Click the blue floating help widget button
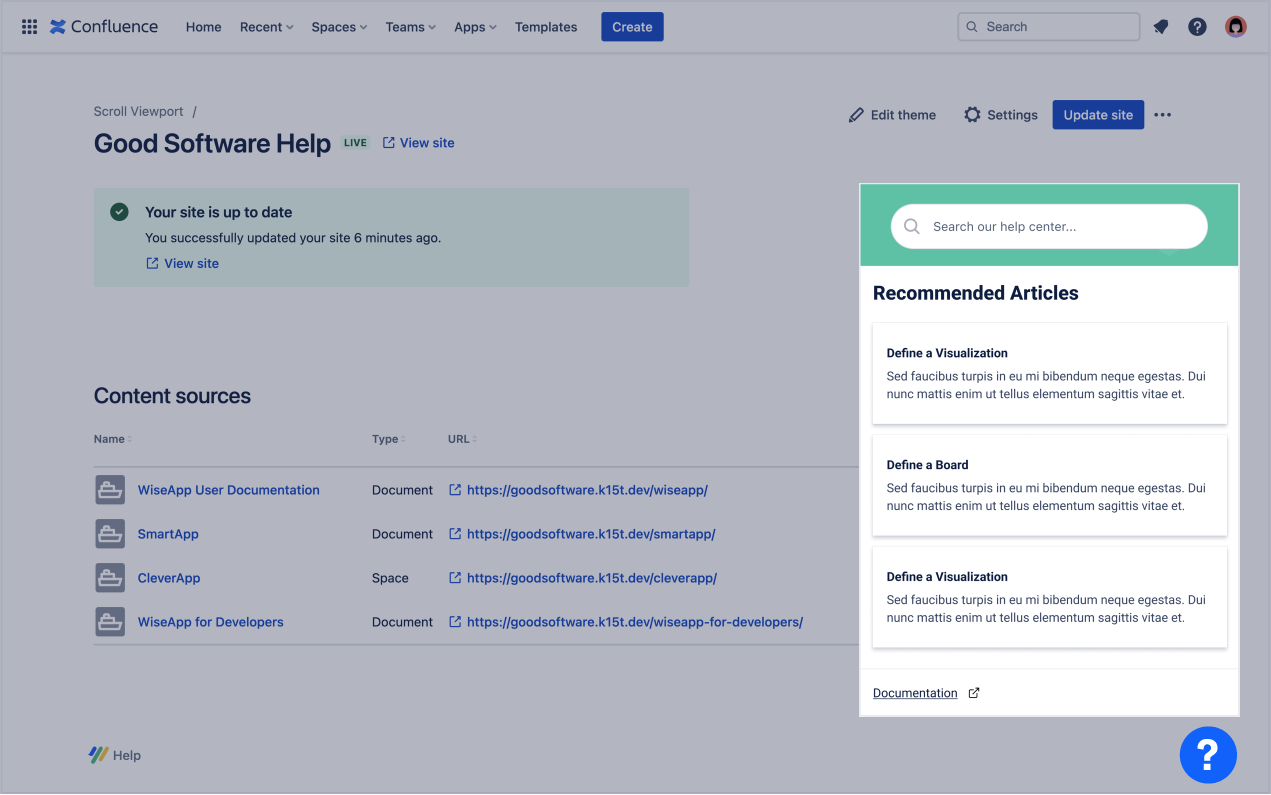 click(1208, 755)
